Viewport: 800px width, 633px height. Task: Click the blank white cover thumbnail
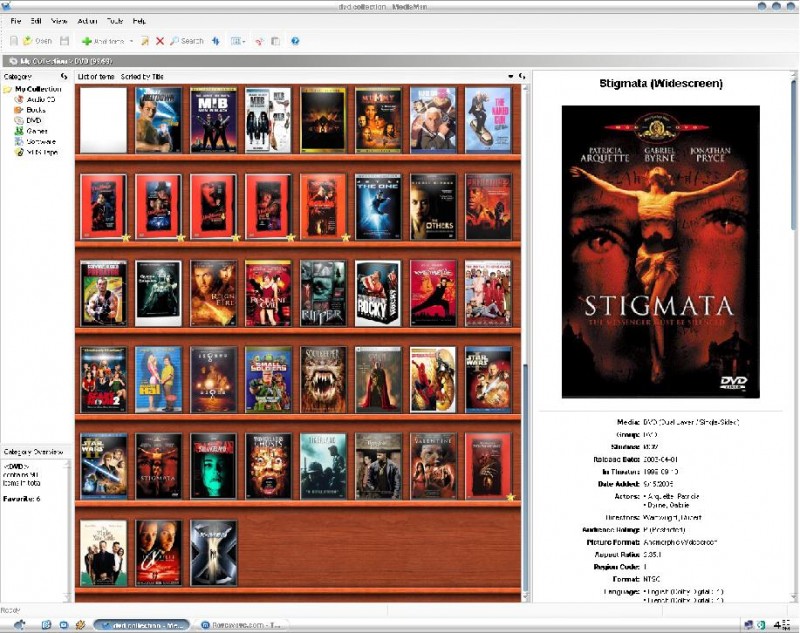[103, 120]
